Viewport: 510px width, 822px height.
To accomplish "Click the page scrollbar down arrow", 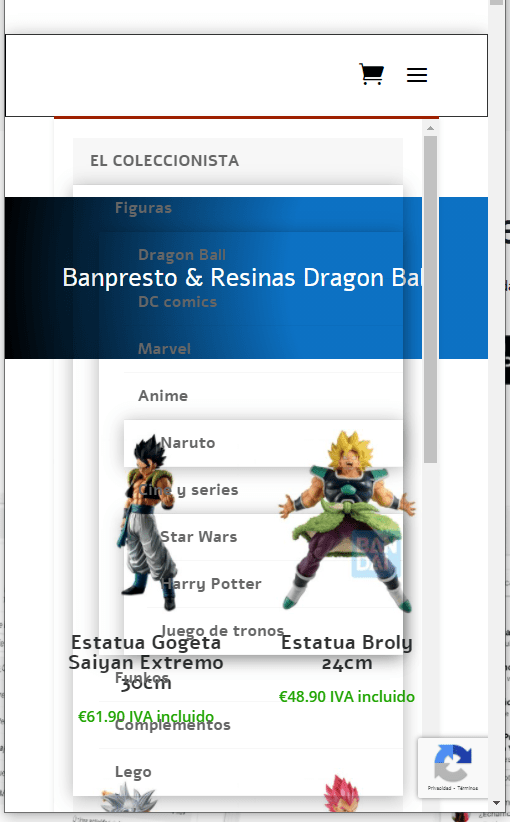I will [496, 803].
